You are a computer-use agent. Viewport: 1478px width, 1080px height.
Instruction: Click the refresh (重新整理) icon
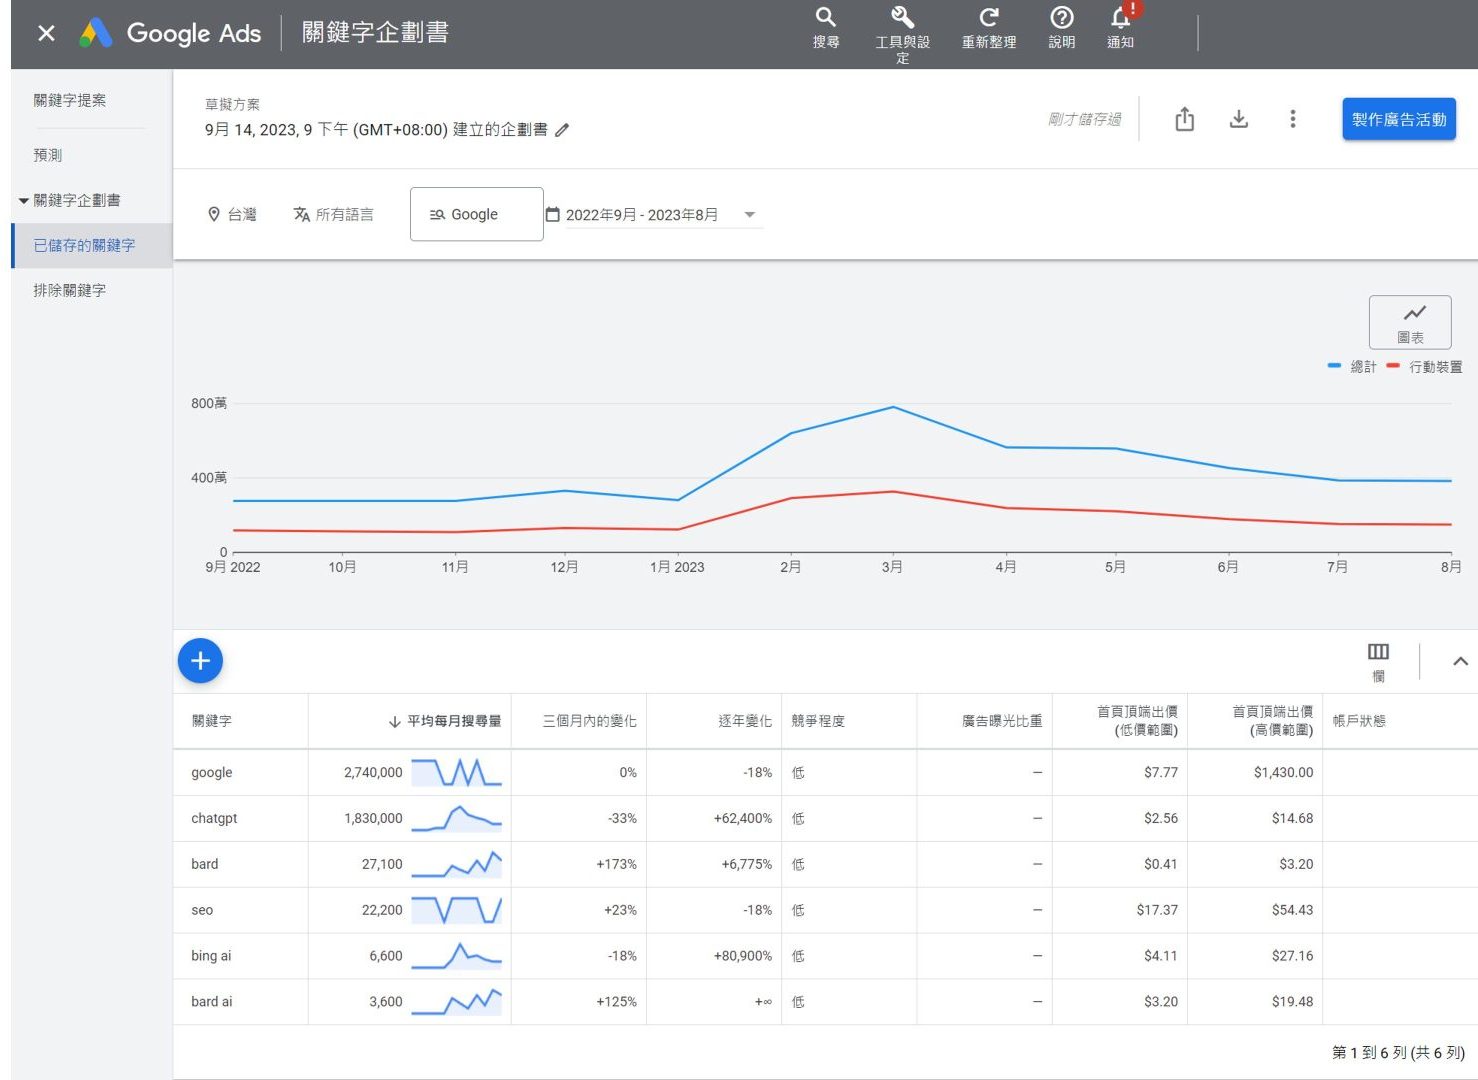coord(988,19)
